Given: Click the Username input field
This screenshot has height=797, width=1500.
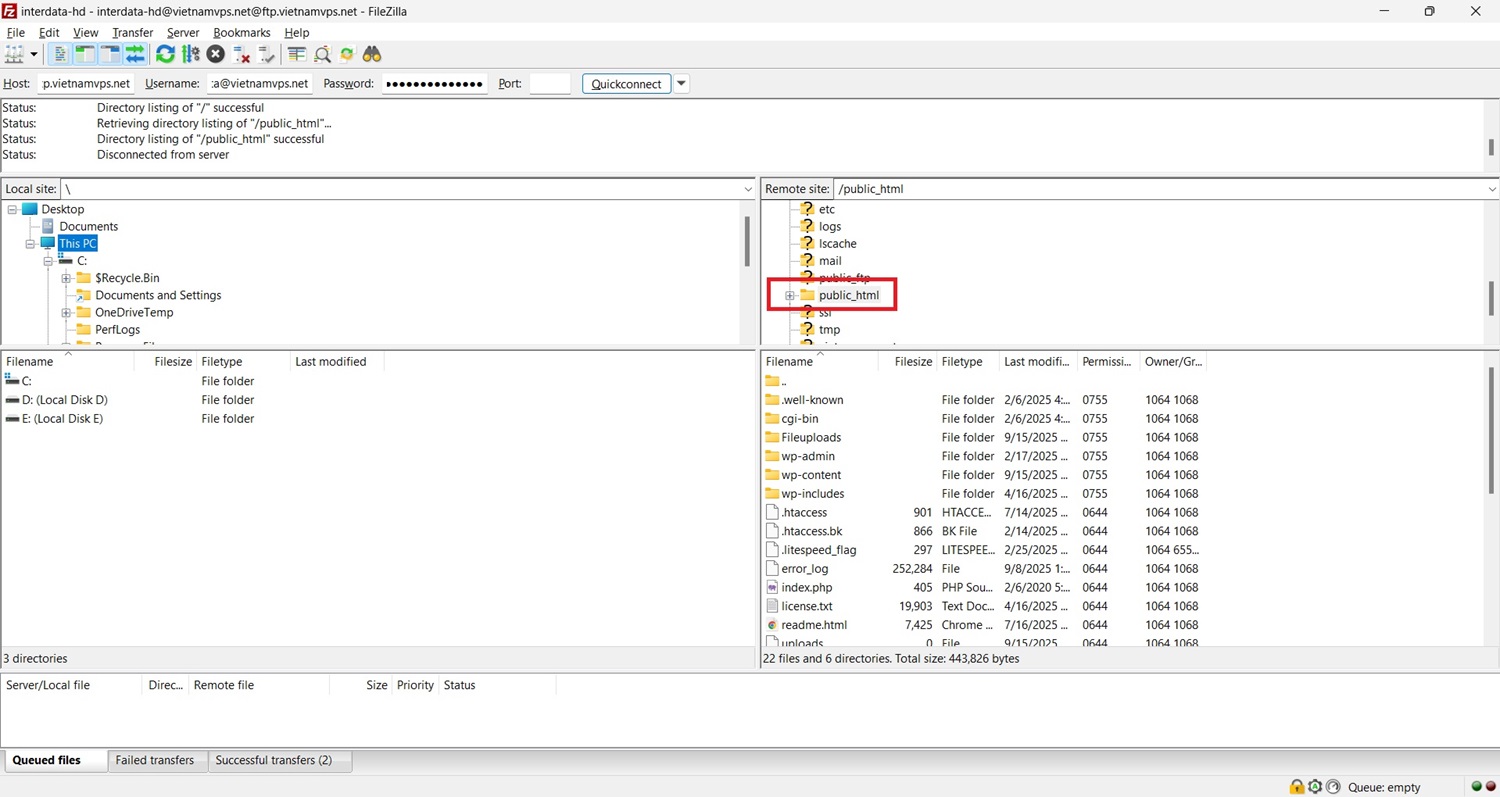Looking at the screenshot, I should (260, 84).
